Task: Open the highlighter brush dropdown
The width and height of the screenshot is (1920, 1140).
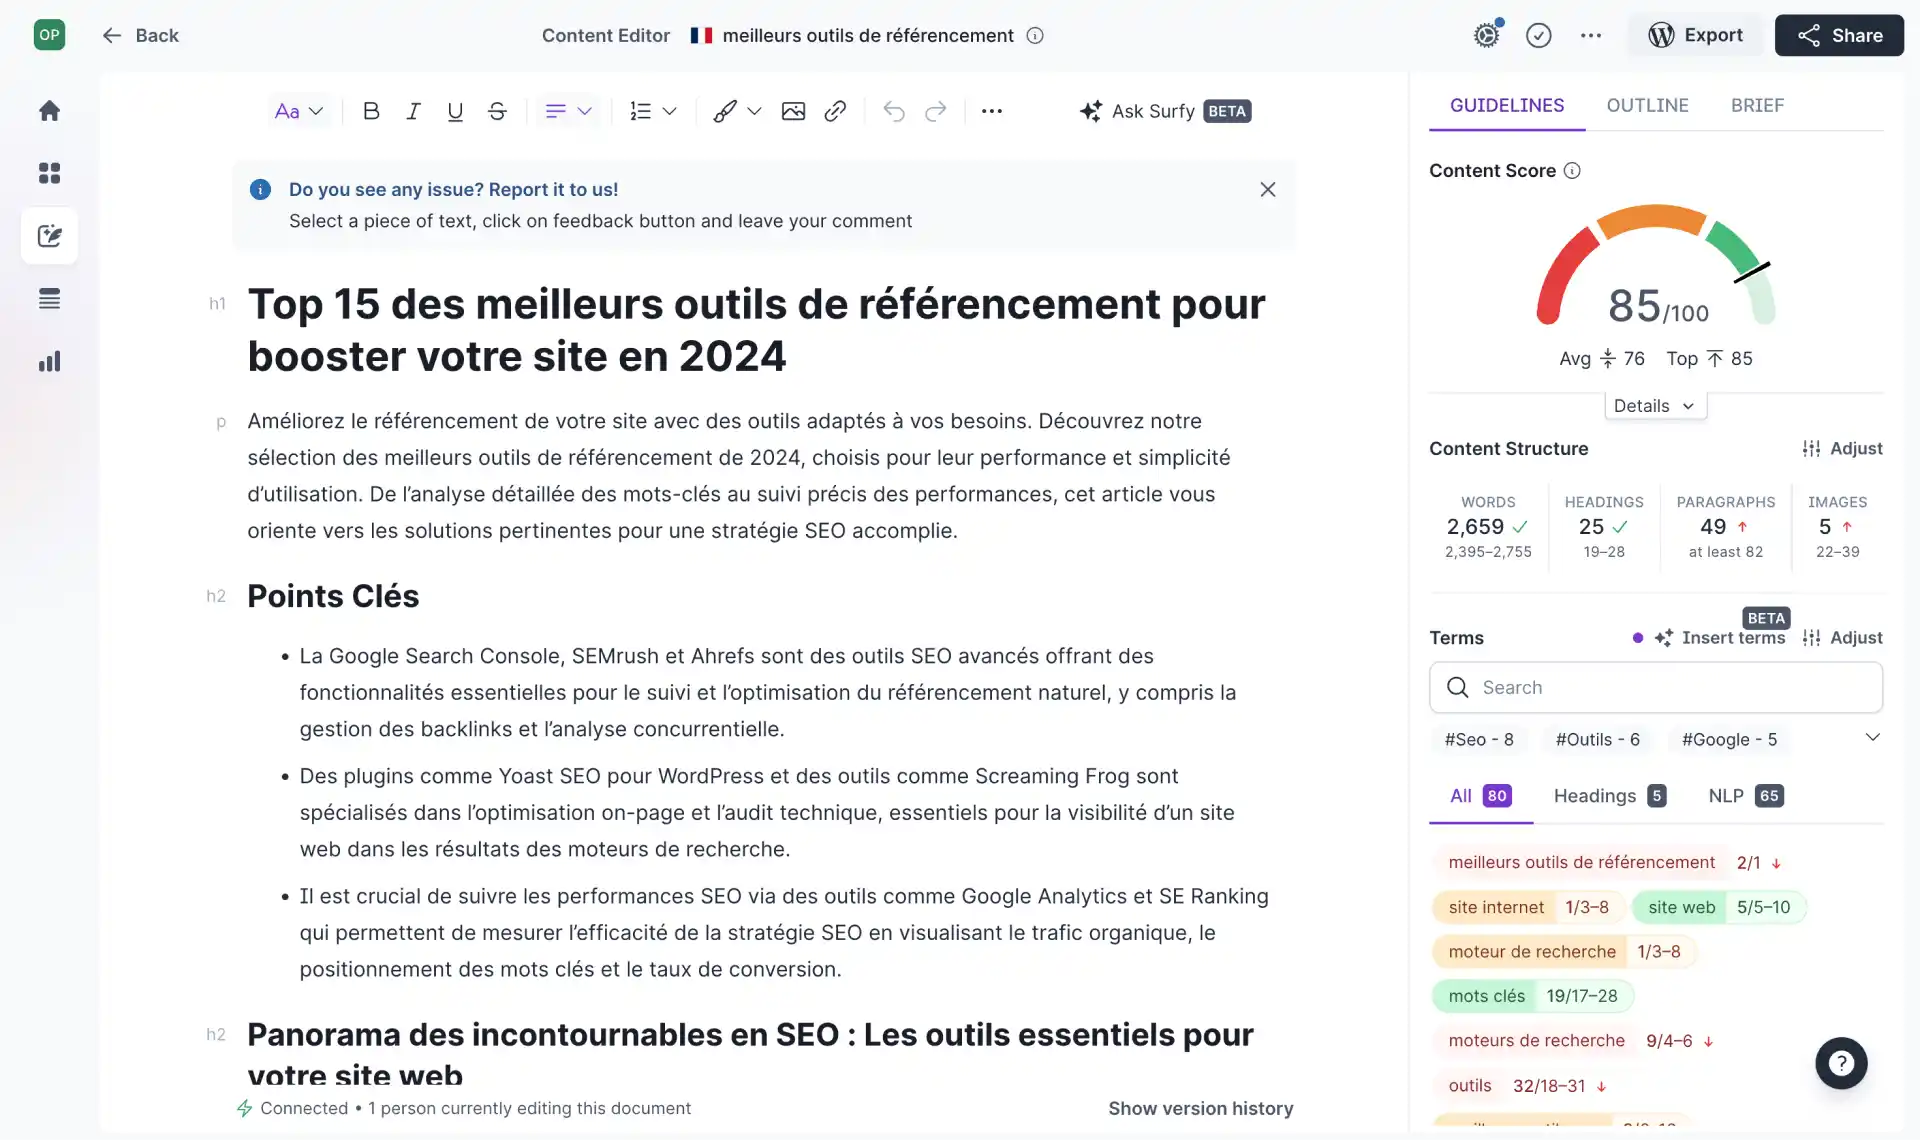Action: tap(737, 111)
